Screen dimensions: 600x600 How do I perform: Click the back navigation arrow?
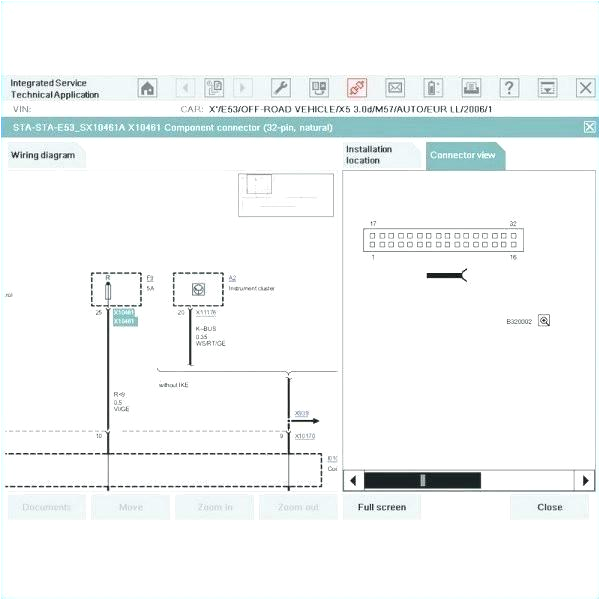pyautogui.click(x=185, y=88)
